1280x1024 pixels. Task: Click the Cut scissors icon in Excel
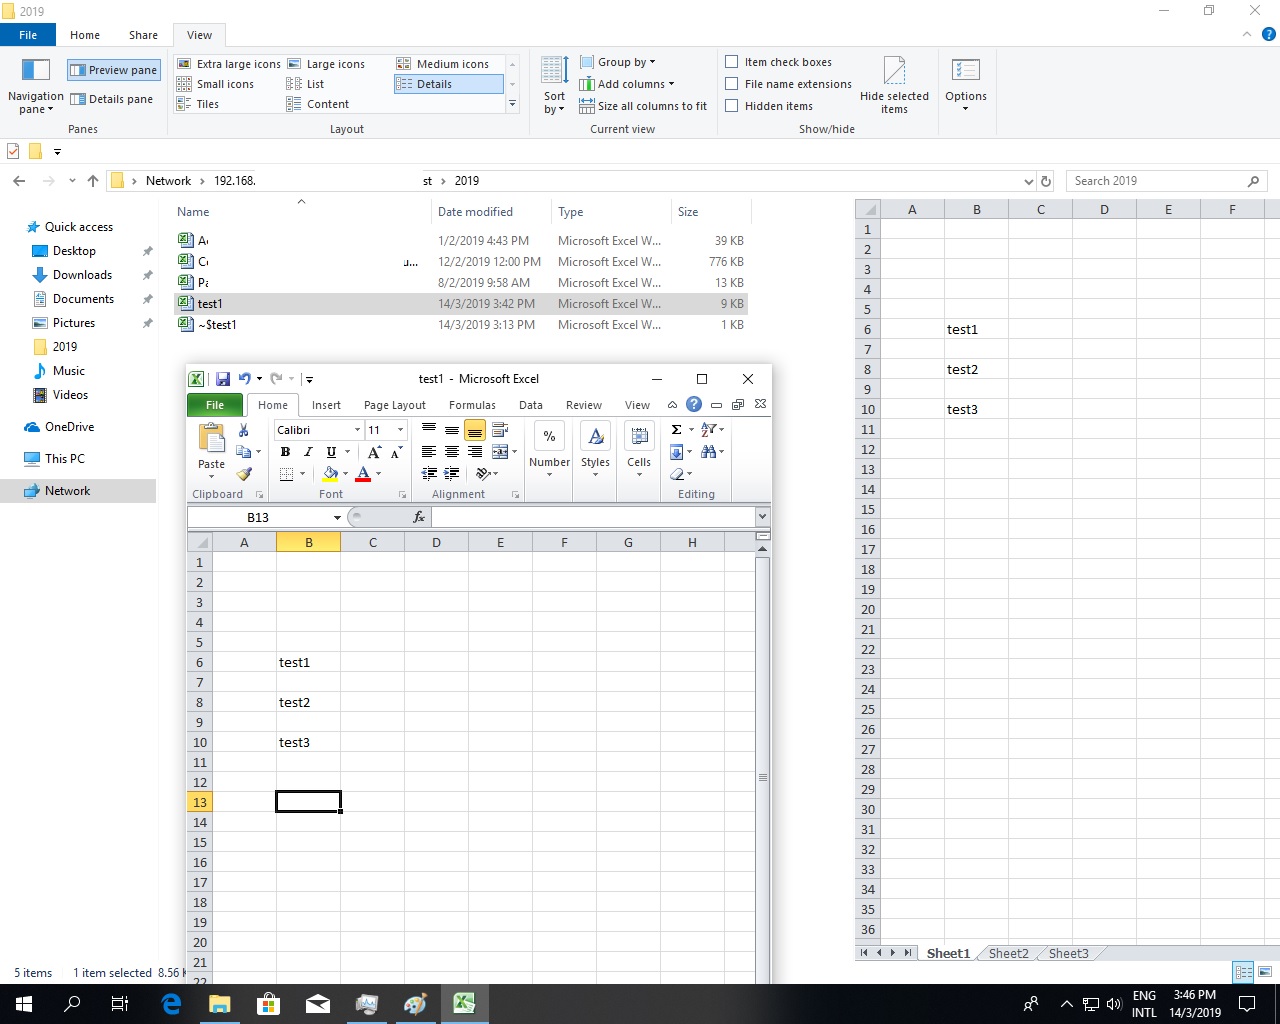click(x=243, y=430)
